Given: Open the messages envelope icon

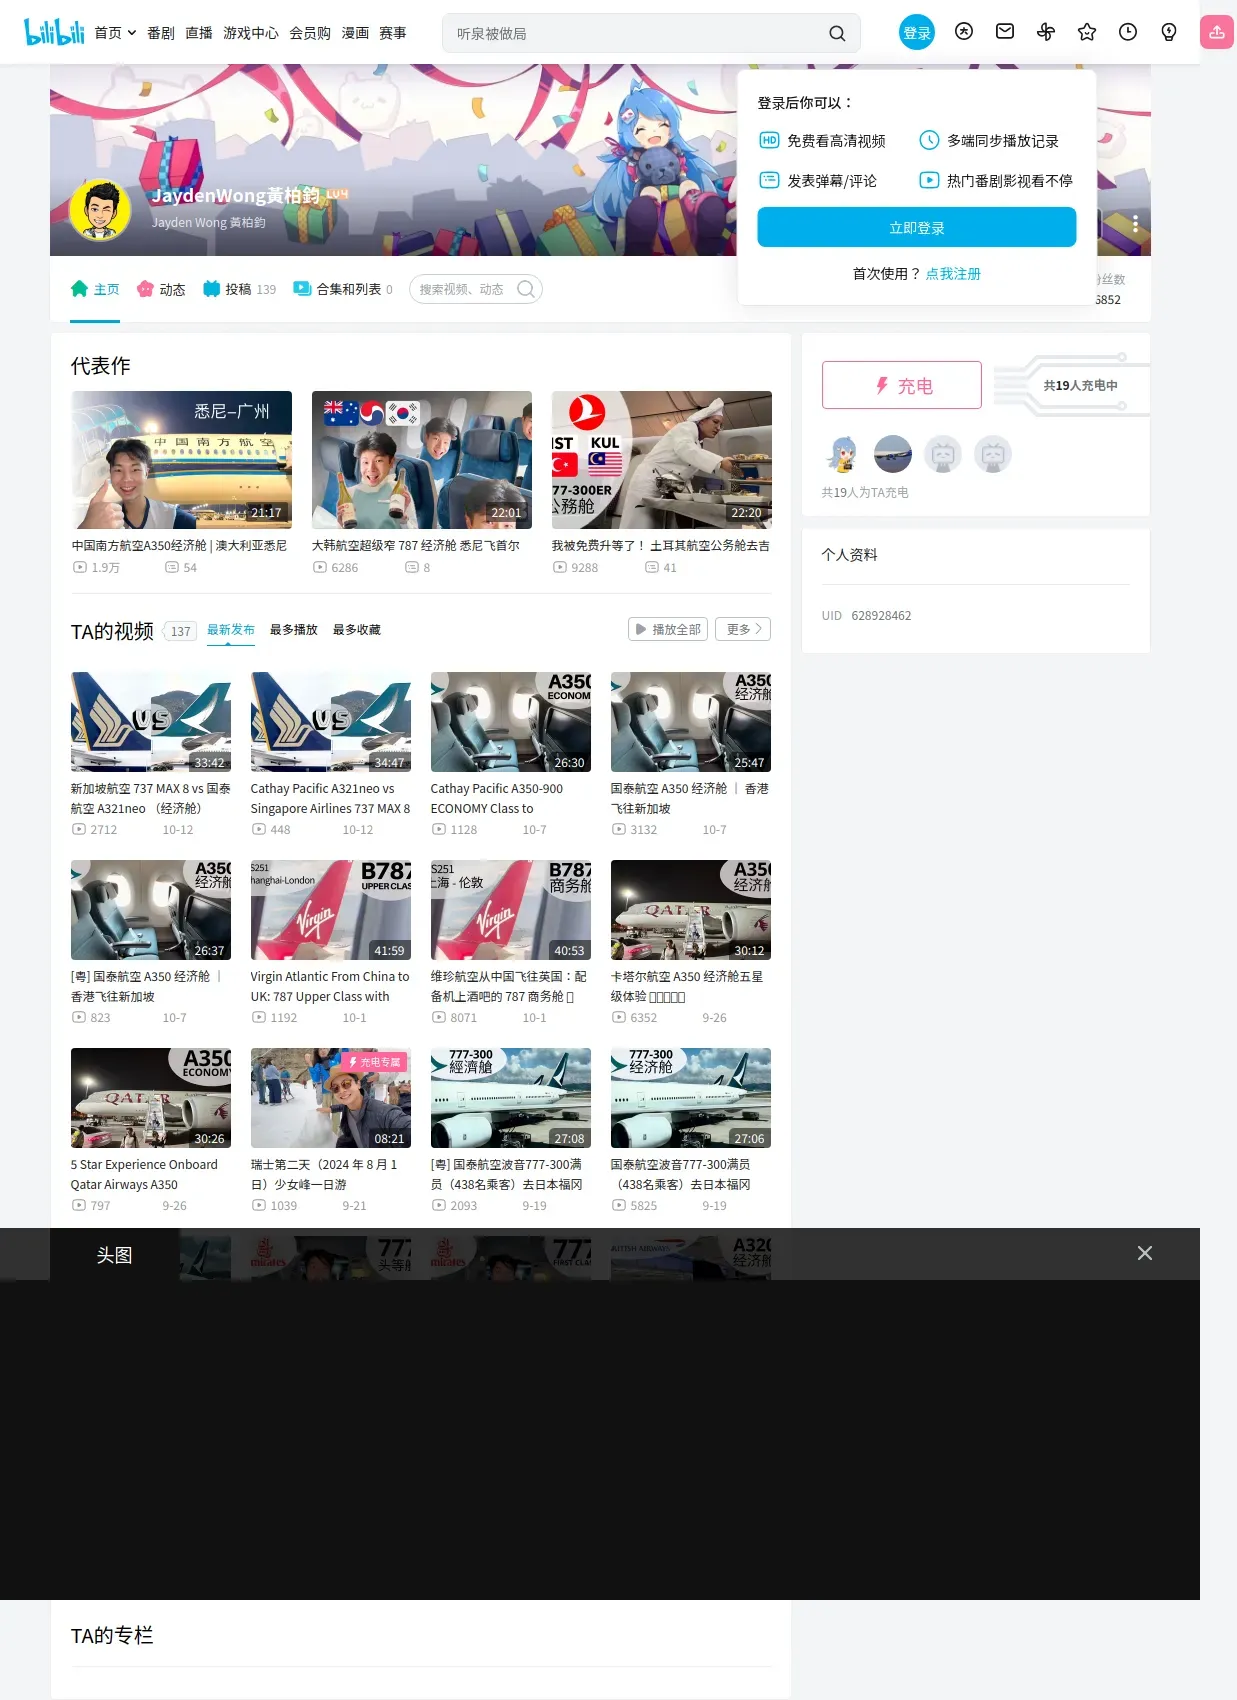Looking at the screenshot, I should click(x=1005, y=32).
